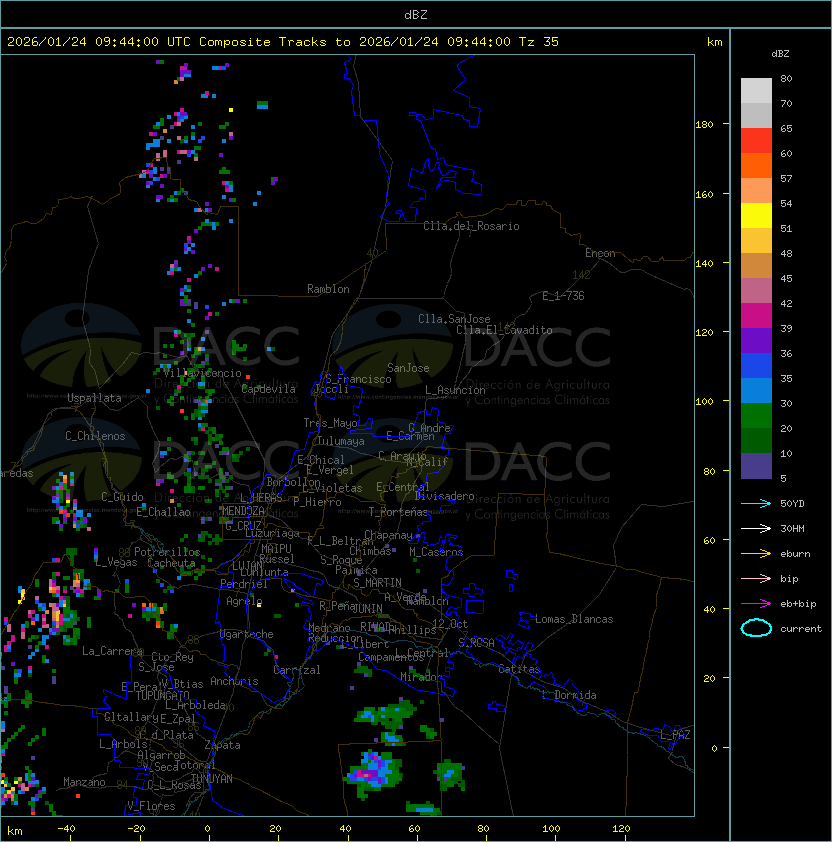
Task: Pick the magenta eb+bip arrow symbol
Action: tap(756, 604)
